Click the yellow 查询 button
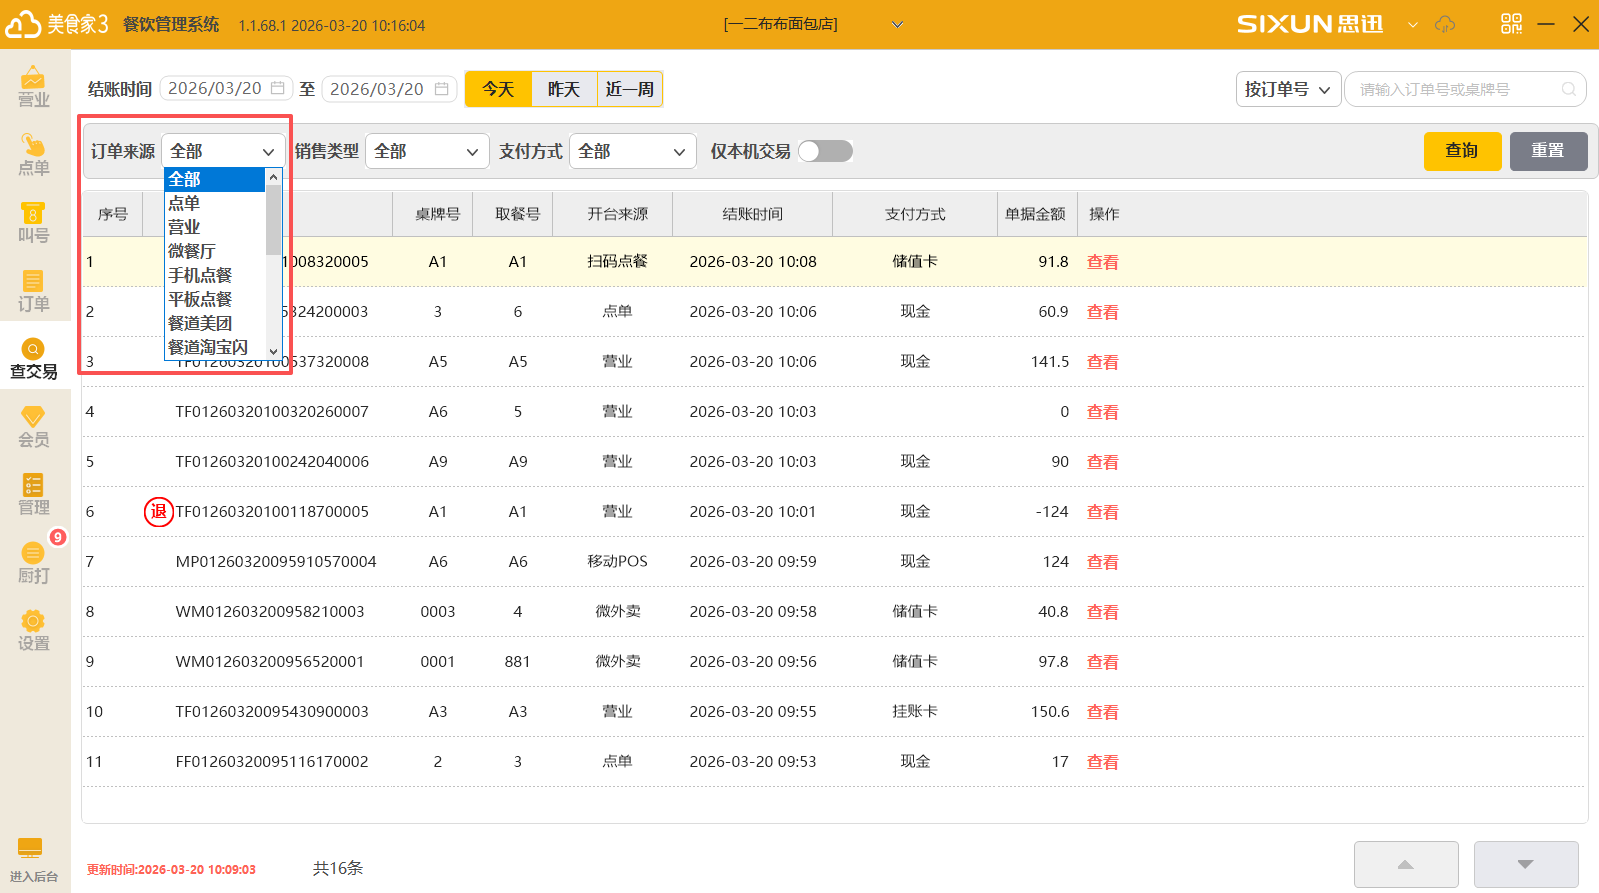1599x893 pixels. point(1461,151)
